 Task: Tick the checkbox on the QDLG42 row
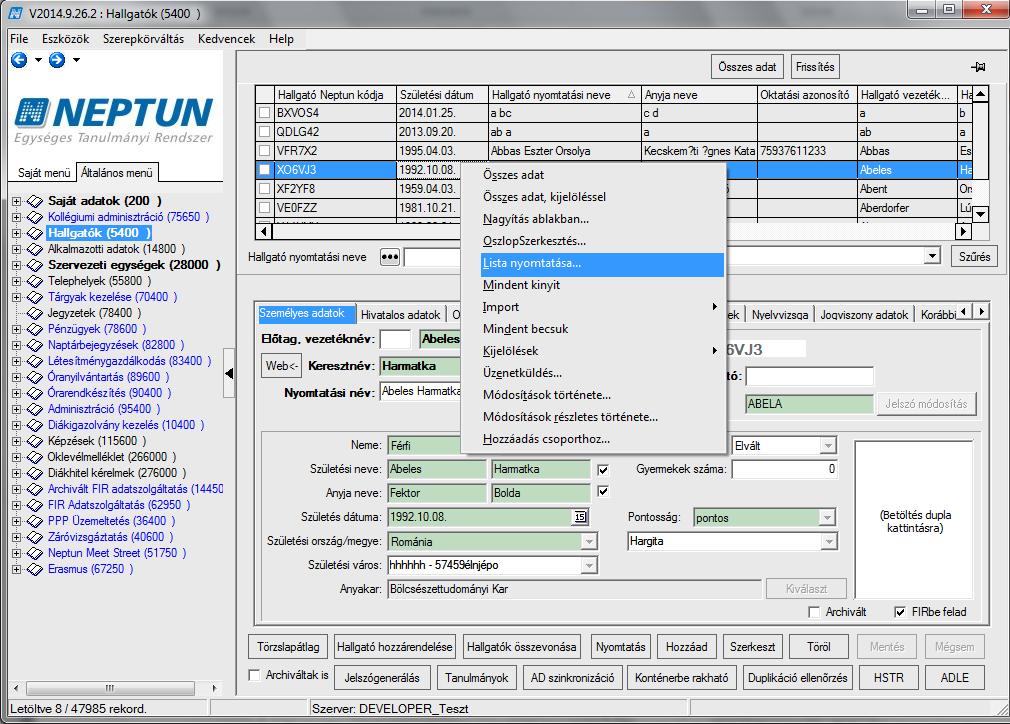coord(264,132)
